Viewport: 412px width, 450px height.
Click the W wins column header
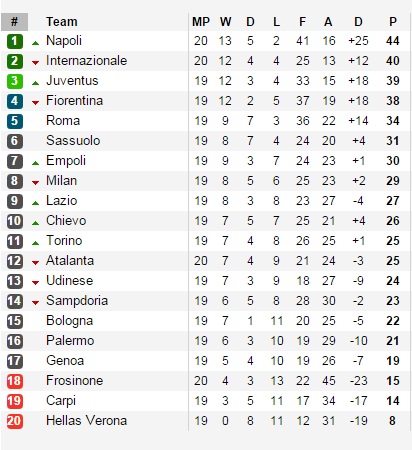coord(225,22)
